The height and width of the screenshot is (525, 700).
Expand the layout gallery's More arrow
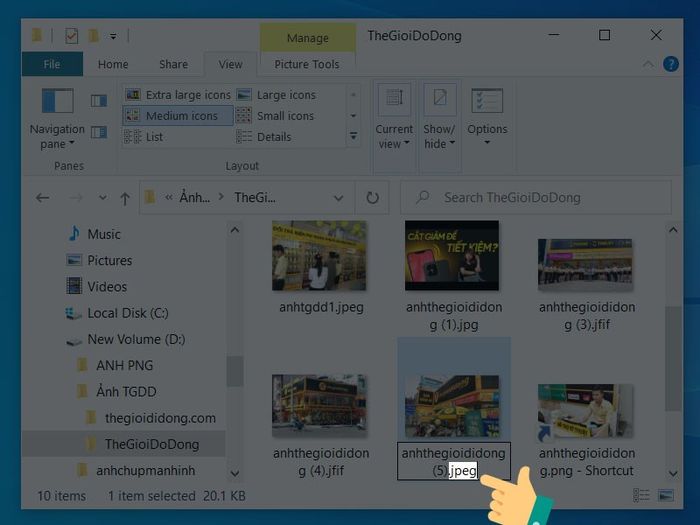coord(353,136)
